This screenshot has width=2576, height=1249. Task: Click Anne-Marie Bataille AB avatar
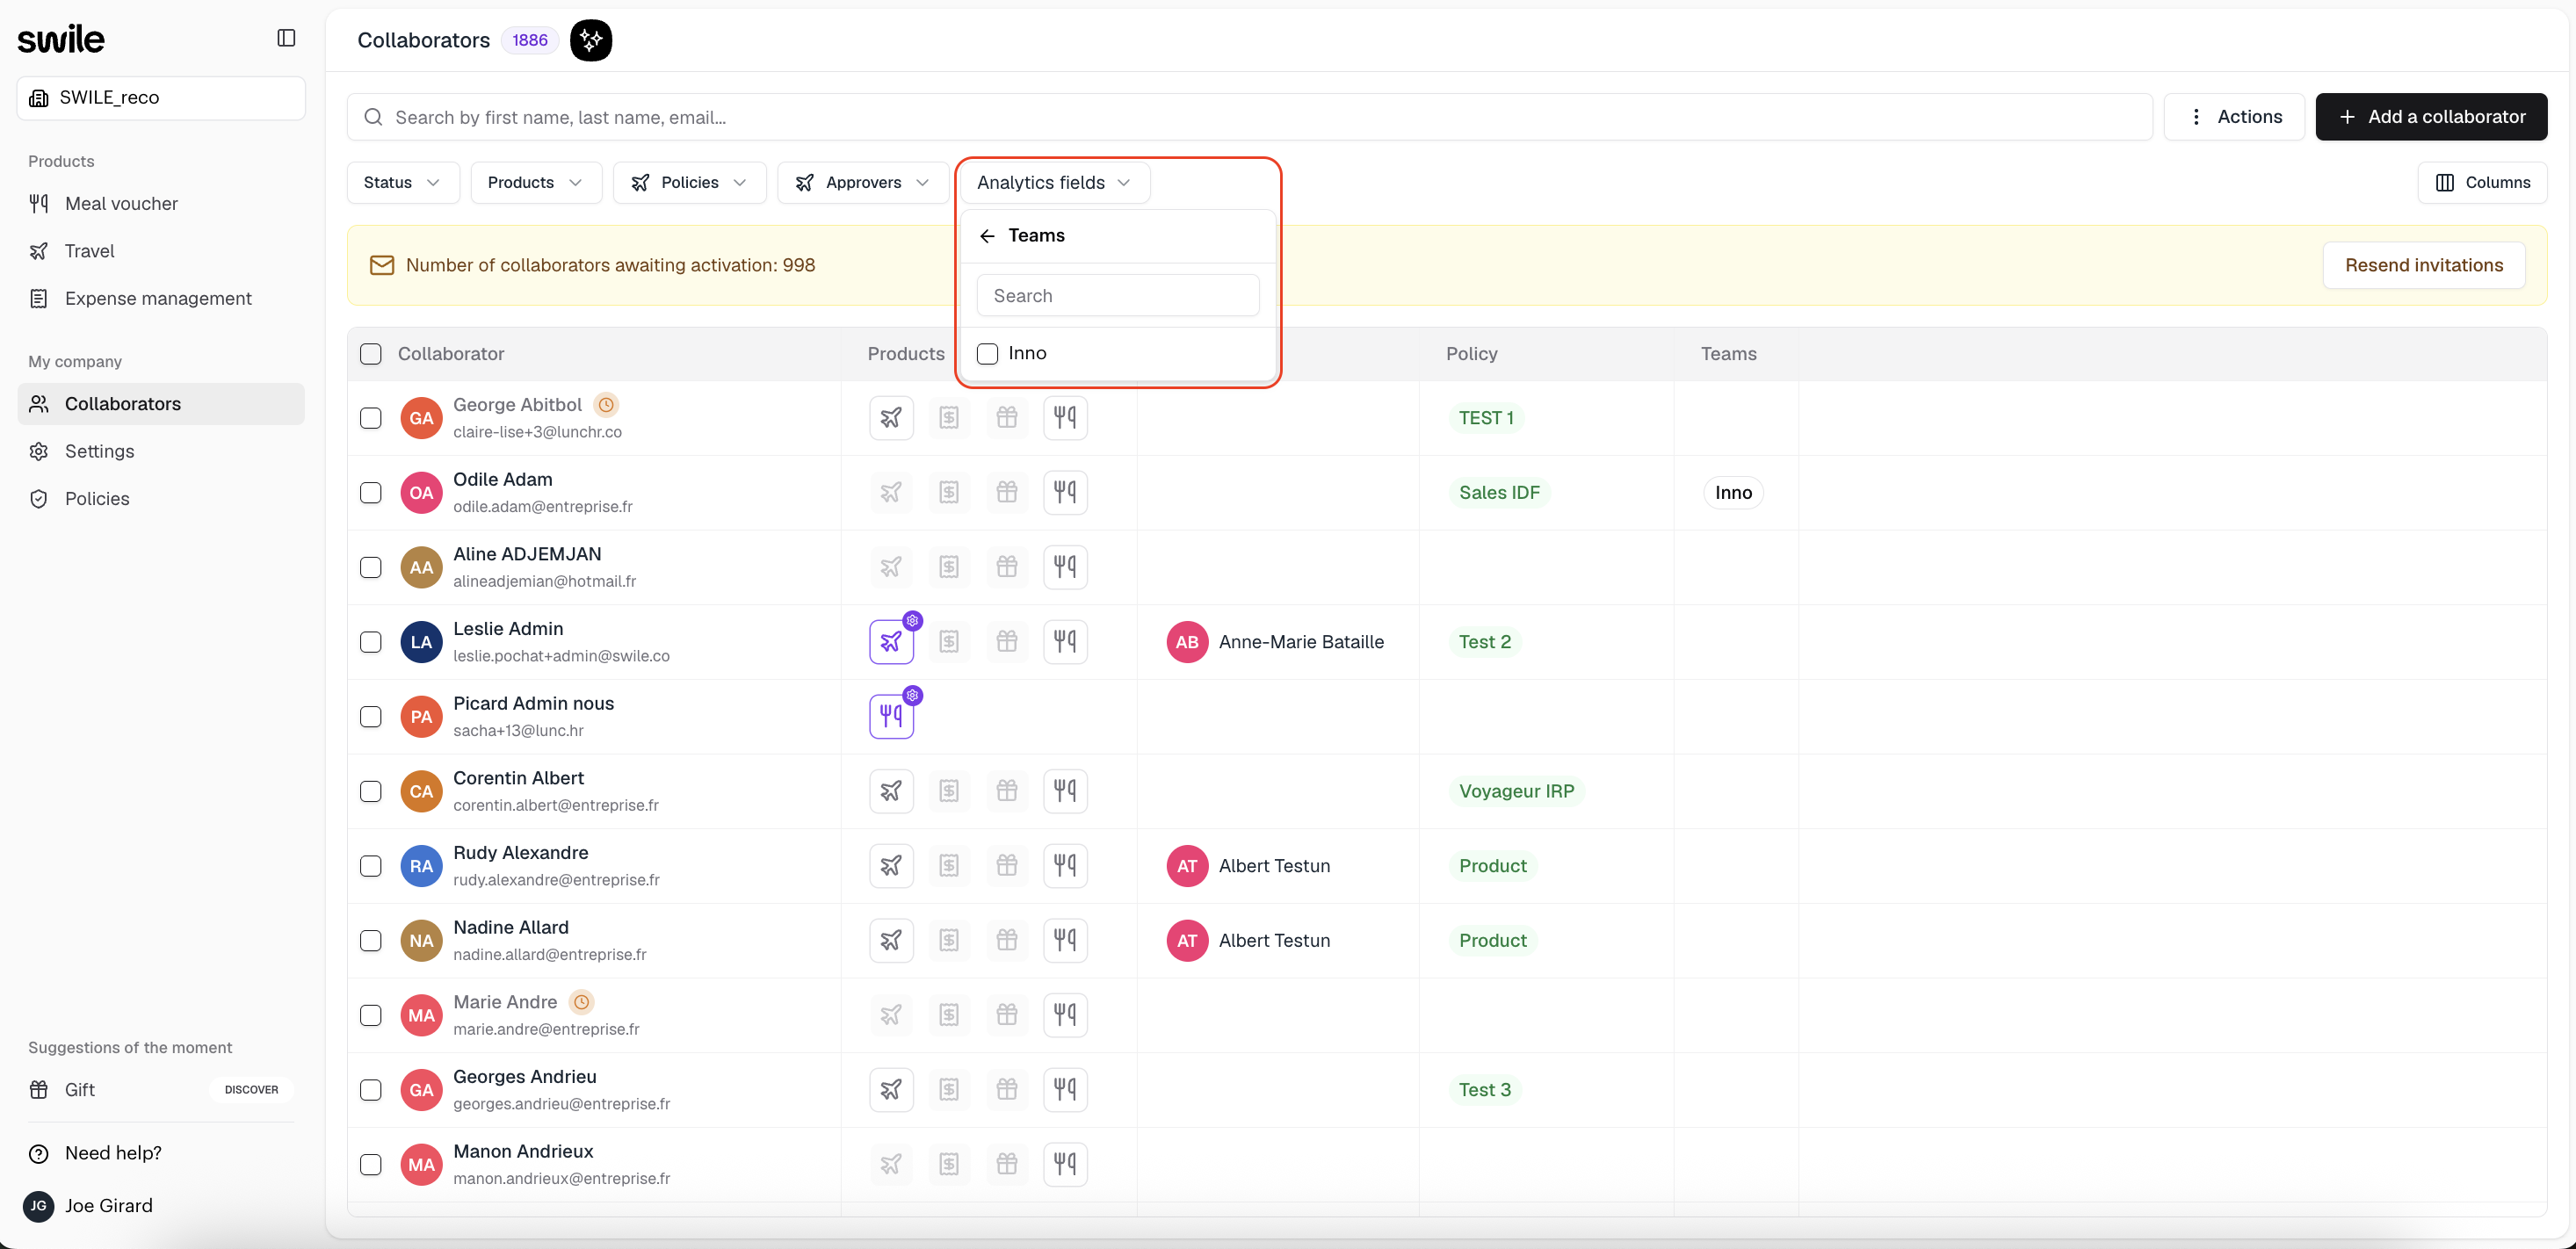tap(1187, 642)
